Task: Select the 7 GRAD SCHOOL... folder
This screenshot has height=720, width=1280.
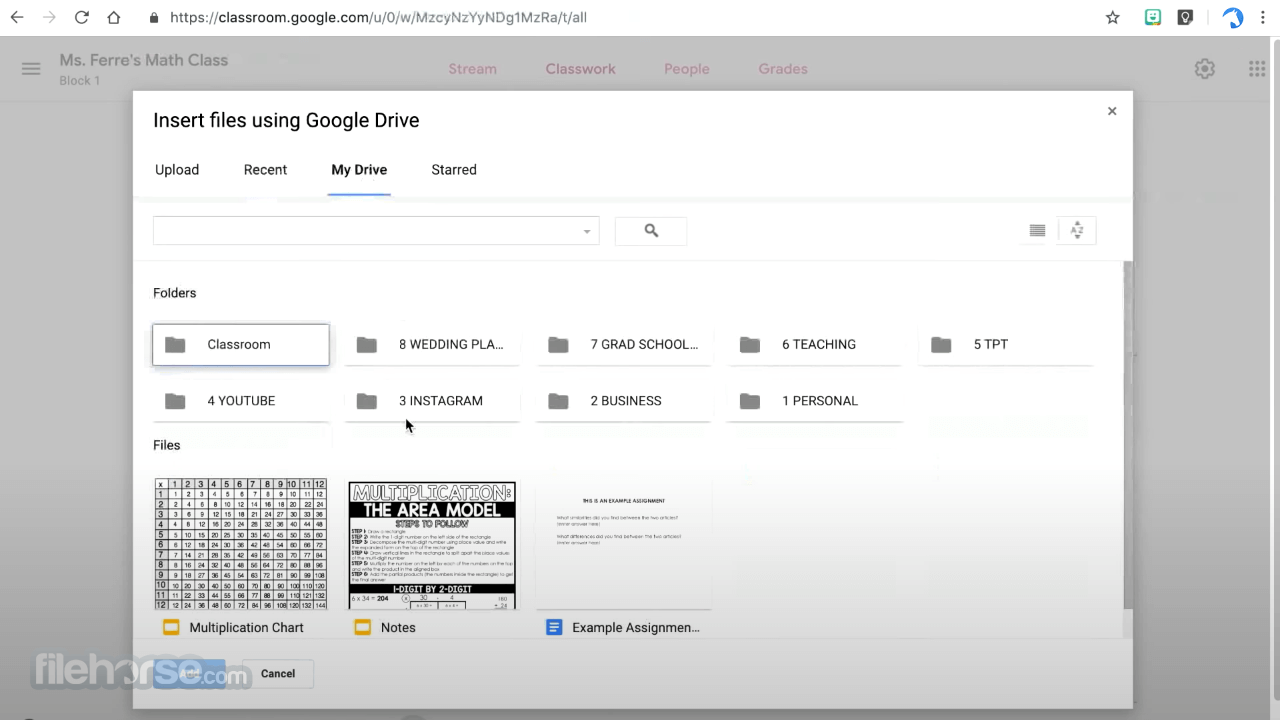Action: pos(624,344)
